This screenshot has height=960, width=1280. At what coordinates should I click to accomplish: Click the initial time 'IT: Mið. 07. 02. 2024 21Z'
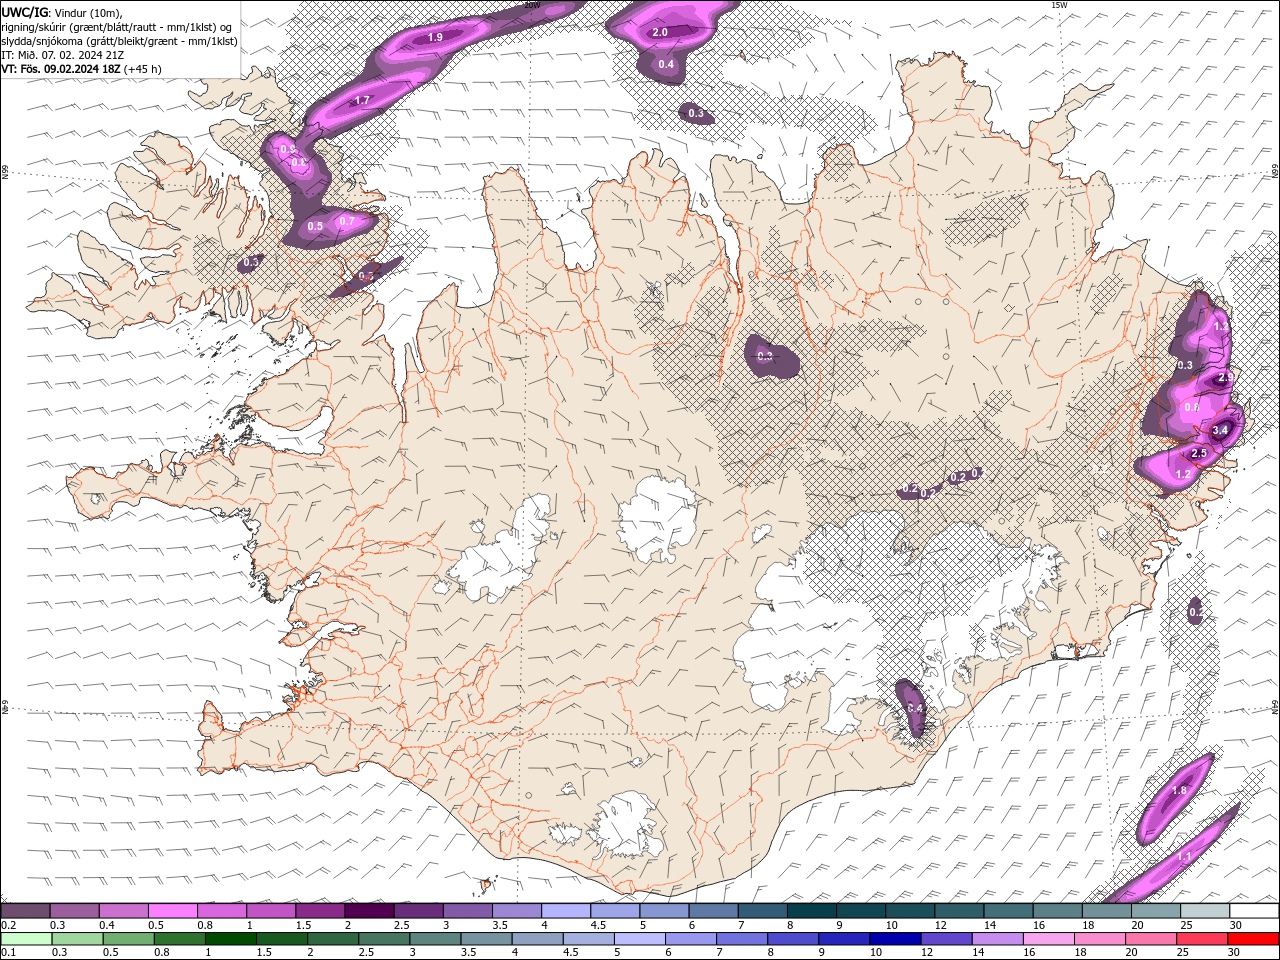(x=62, y=55)
